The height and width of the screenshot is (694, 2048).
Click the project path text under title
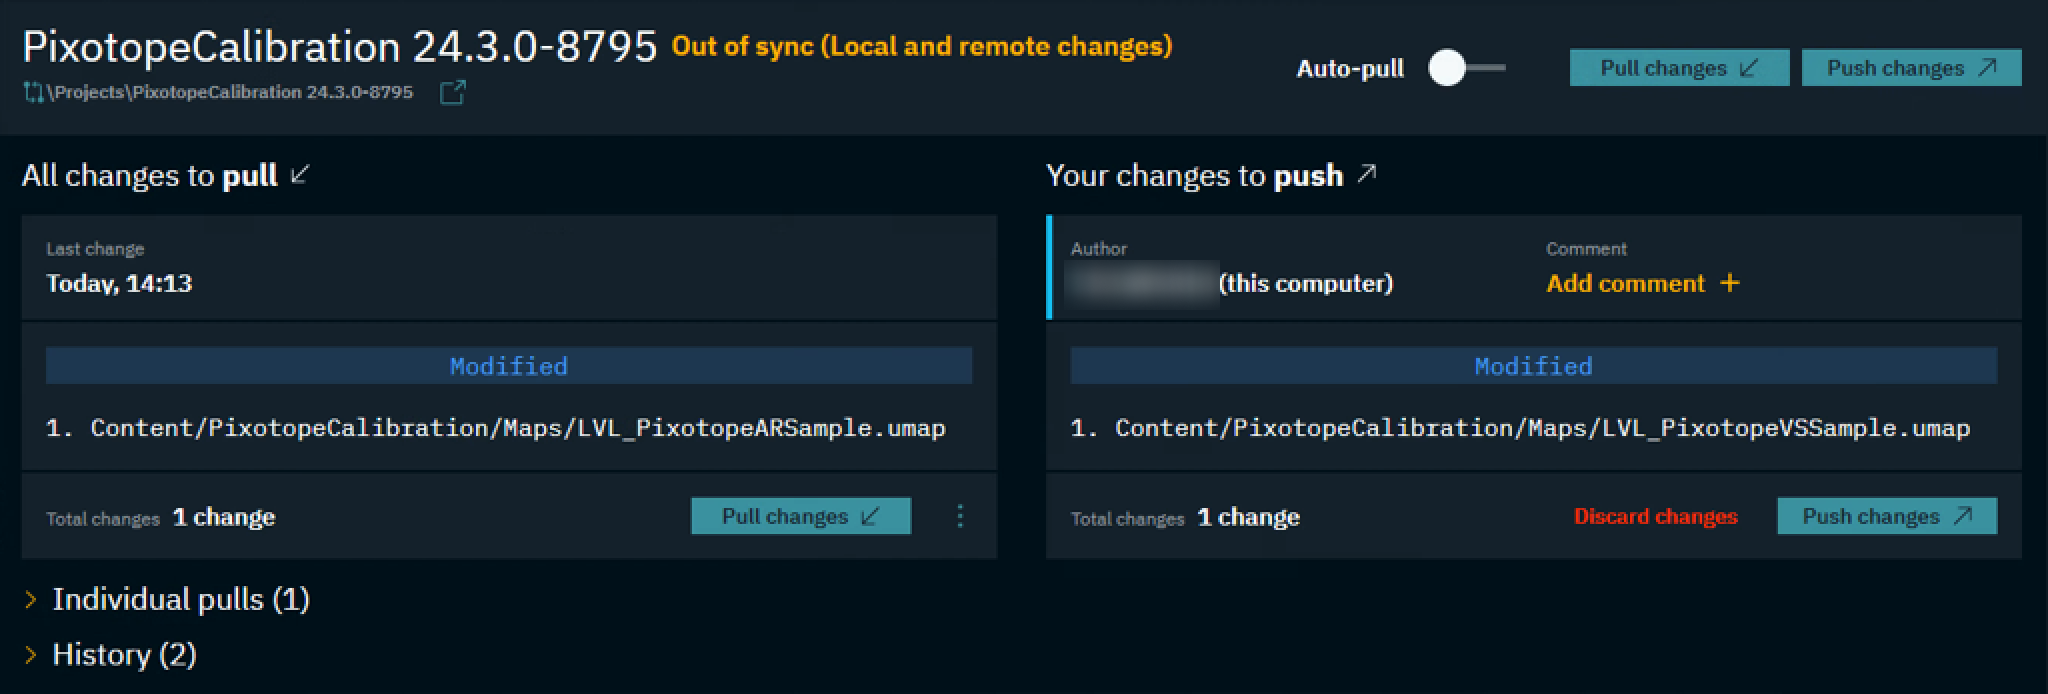[230, 93]
